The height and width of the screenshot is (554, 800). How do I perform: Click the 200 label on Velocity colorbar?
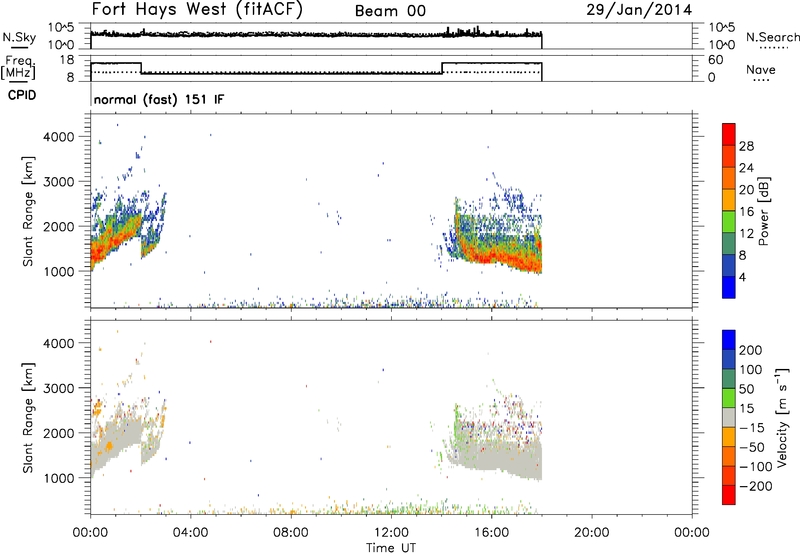tap(751, 350)
